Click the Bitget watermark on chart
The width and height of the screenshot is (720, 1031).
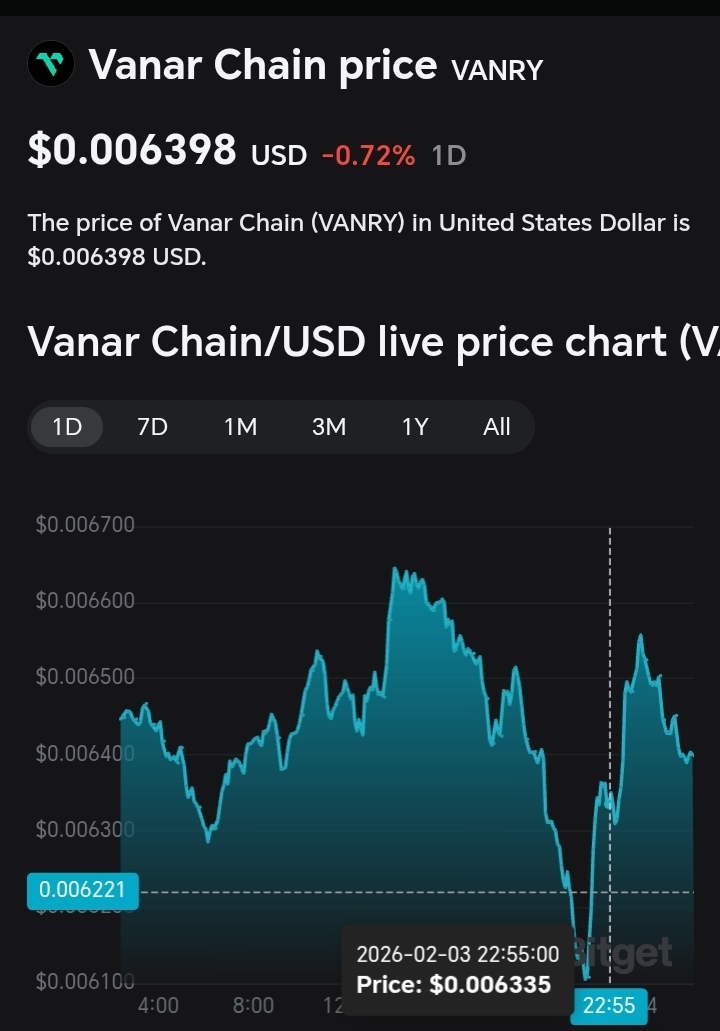click(630, 952)
